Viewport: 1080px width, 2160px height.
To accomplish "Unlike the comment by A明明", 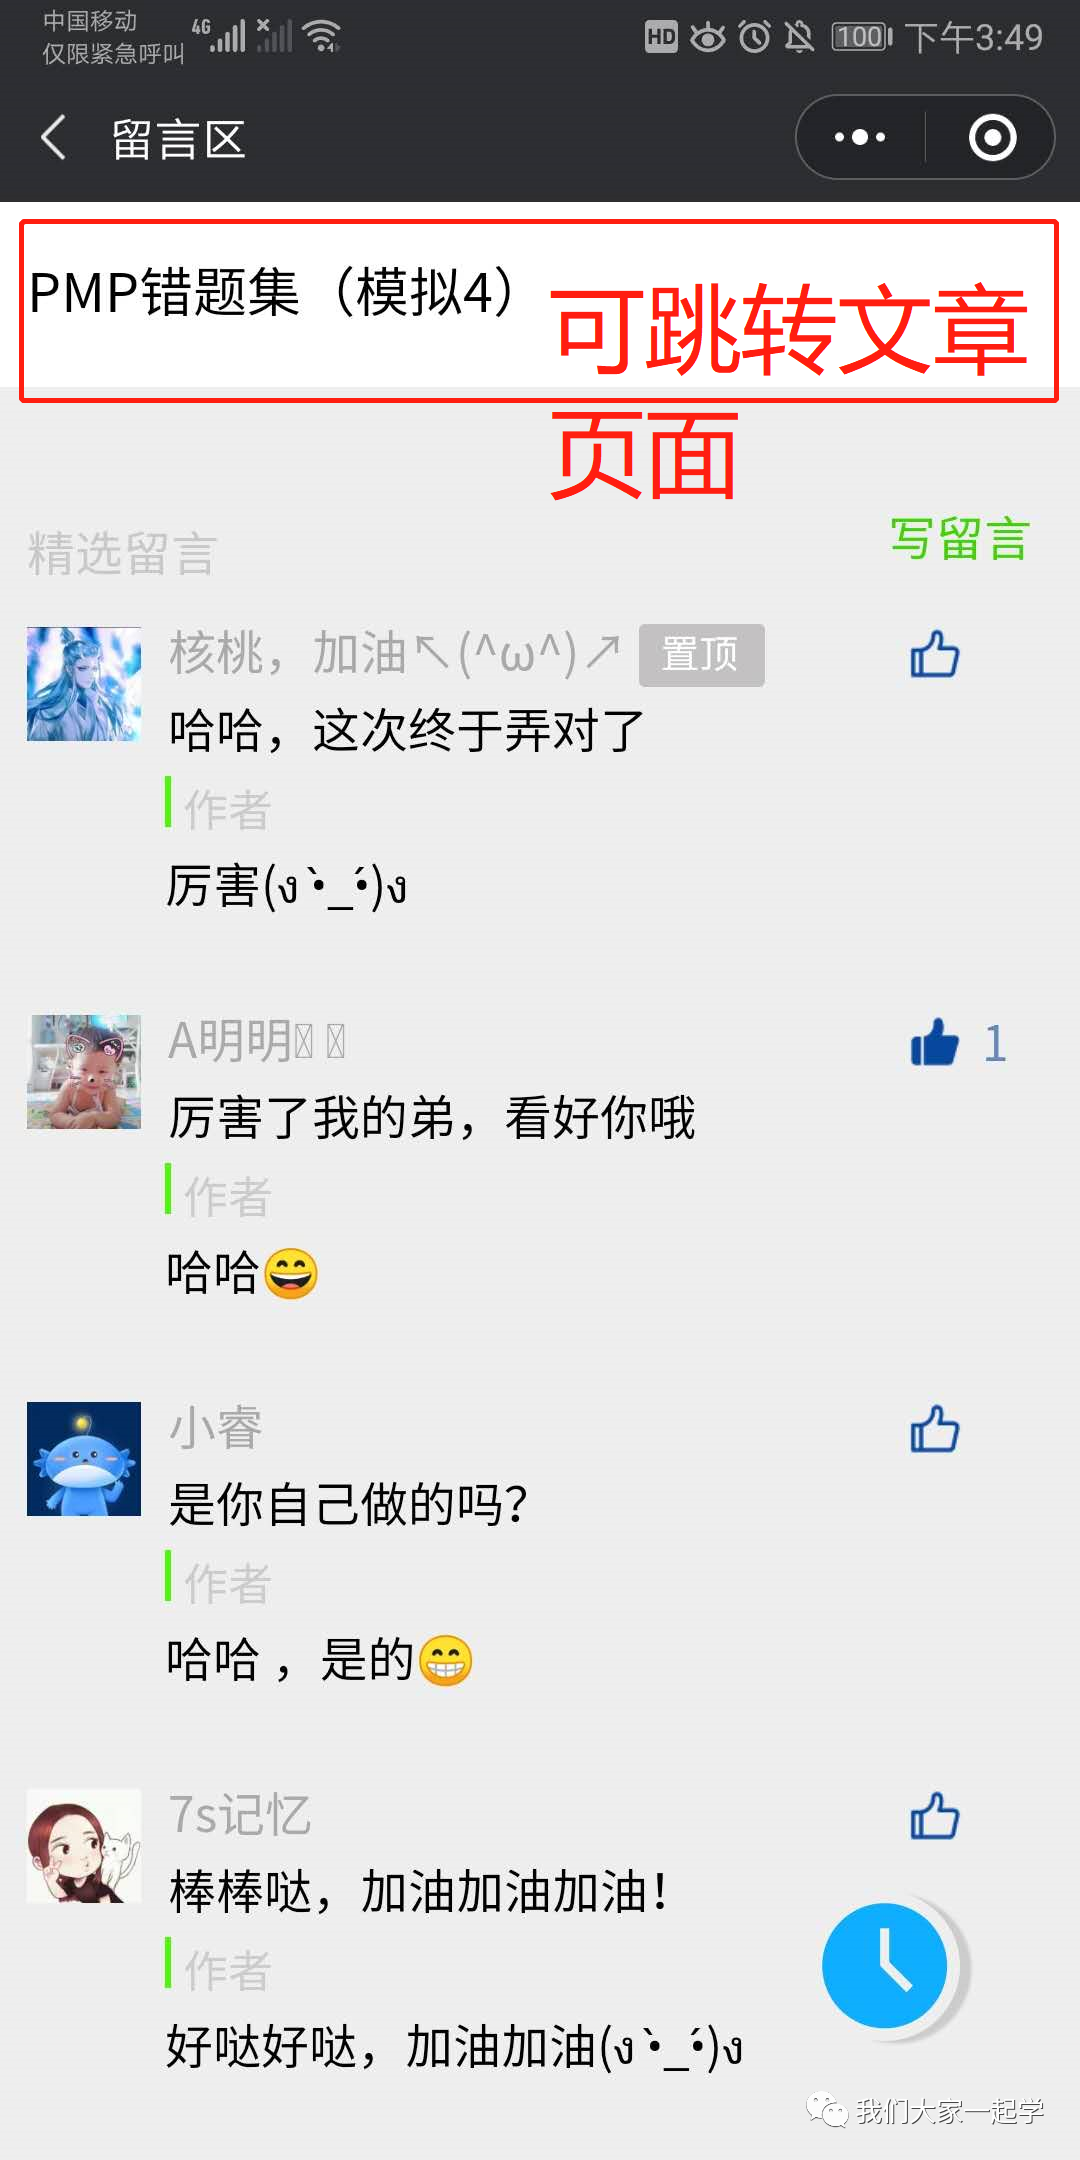I will pyautogui.click(x=935, y=1042).
